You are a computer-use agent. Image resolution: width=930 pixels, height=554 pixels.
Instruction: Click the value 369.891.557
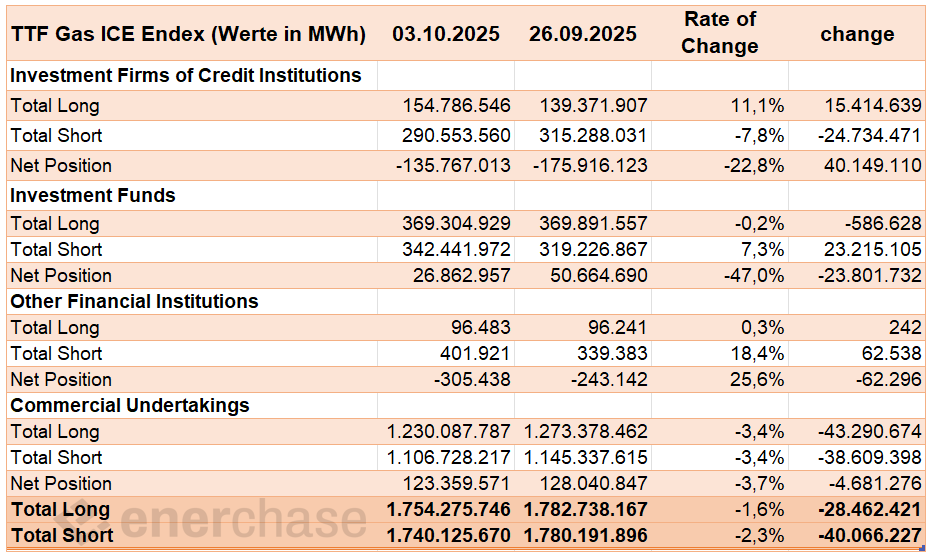pos(593,224)
